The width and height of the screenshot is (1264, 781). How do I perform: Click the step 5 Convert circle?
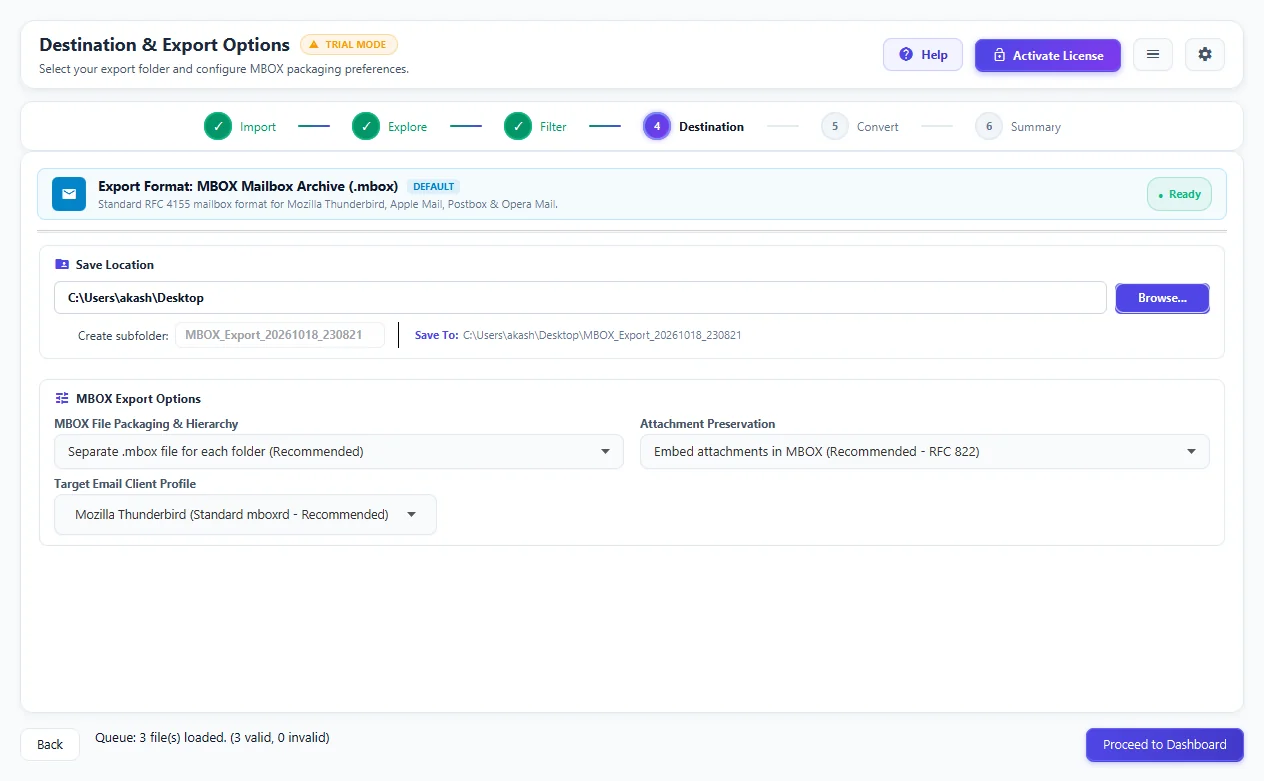point(835,127)
